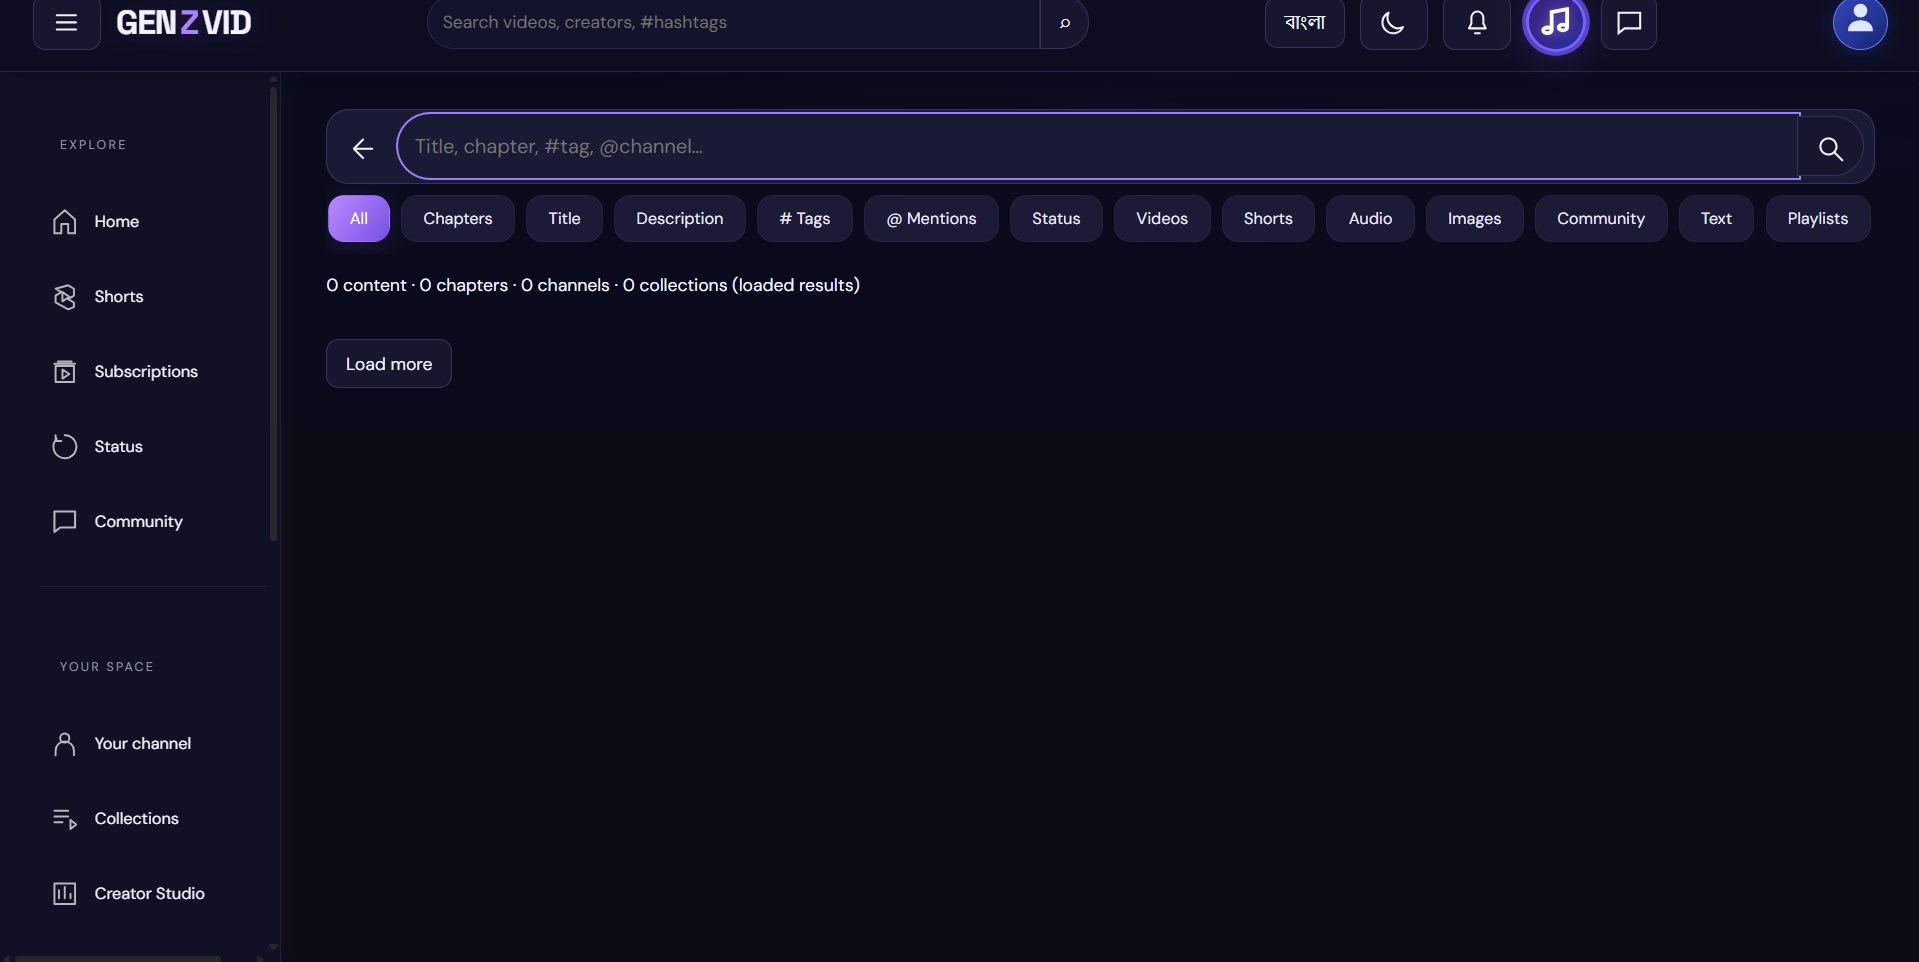Click magnifier search button beside main input
This screenshot has height=962, width=1919.
(1830, 148)
